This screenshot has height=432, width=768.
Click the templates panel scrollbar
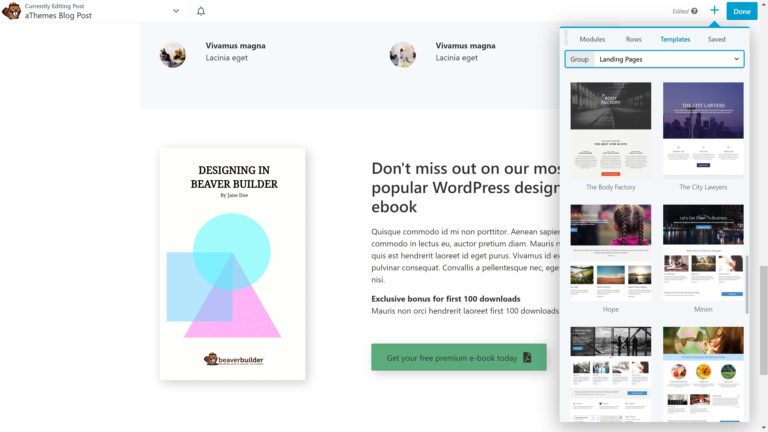tap(746, 284)
